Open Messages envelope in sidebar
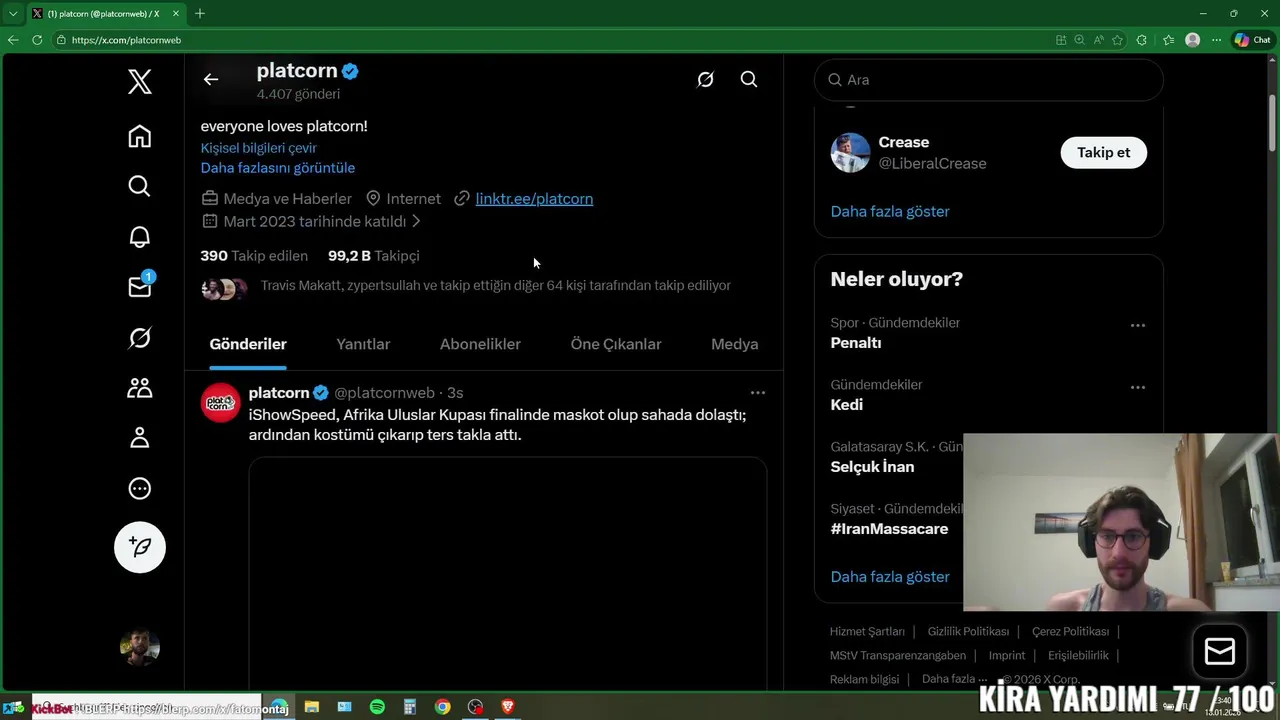Screen dimensions: 1280x720 pos(140,287)
